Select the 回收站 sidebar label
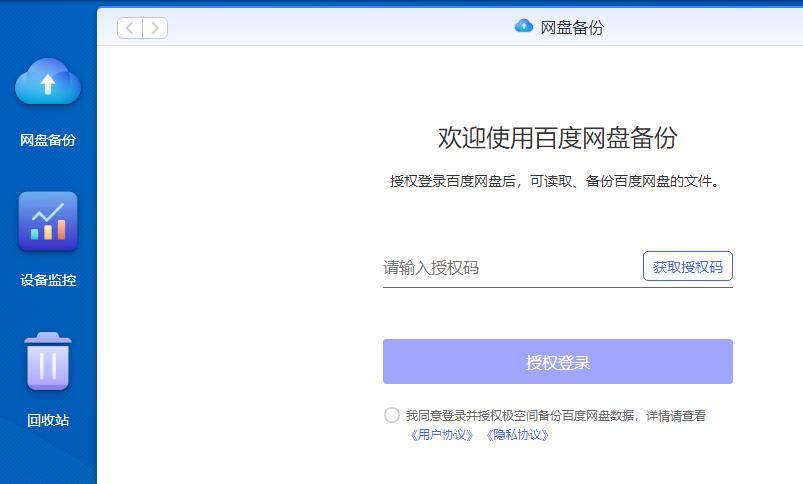The width and height of the screenshot is (803, 484). click(48, 420)
